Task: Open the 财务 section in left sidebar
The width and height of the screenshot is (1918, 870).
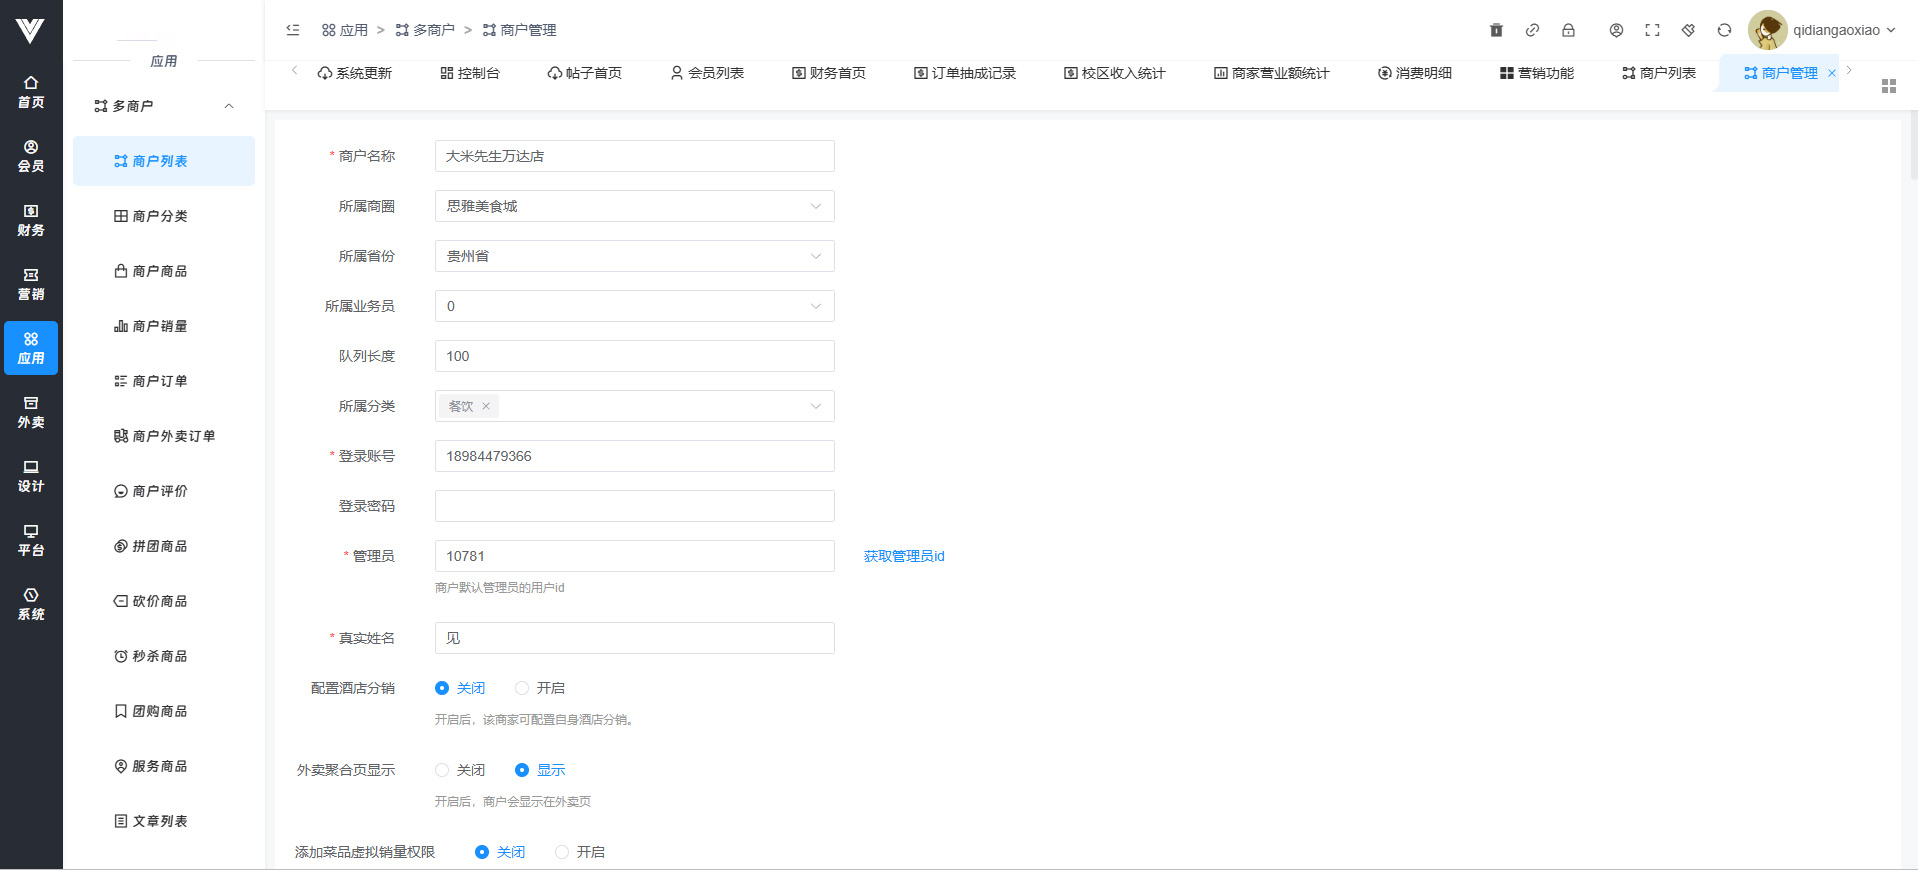Action: pyautogui.click(x=31, y=220)
